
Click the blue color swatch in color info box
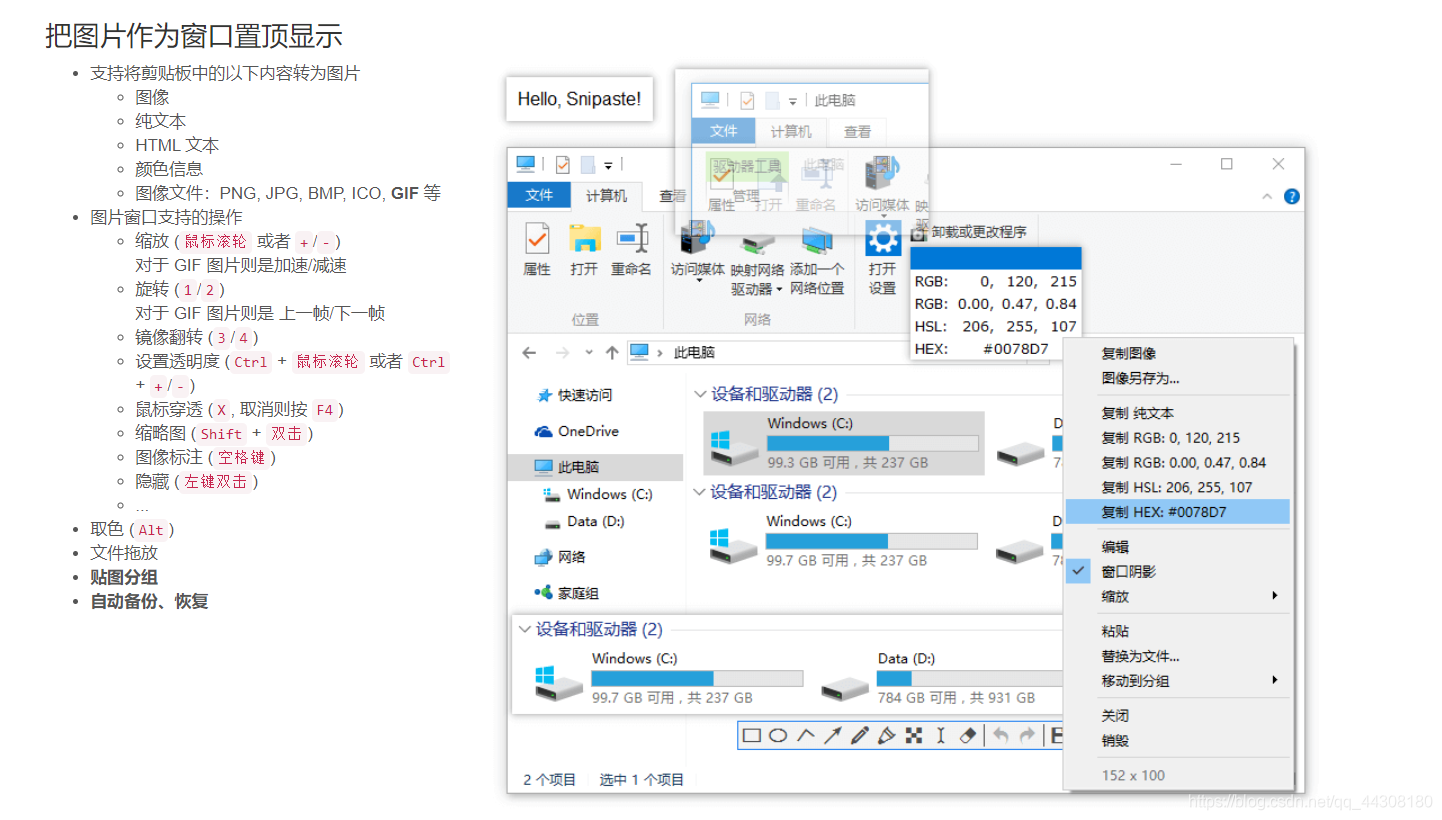(995, 258)
